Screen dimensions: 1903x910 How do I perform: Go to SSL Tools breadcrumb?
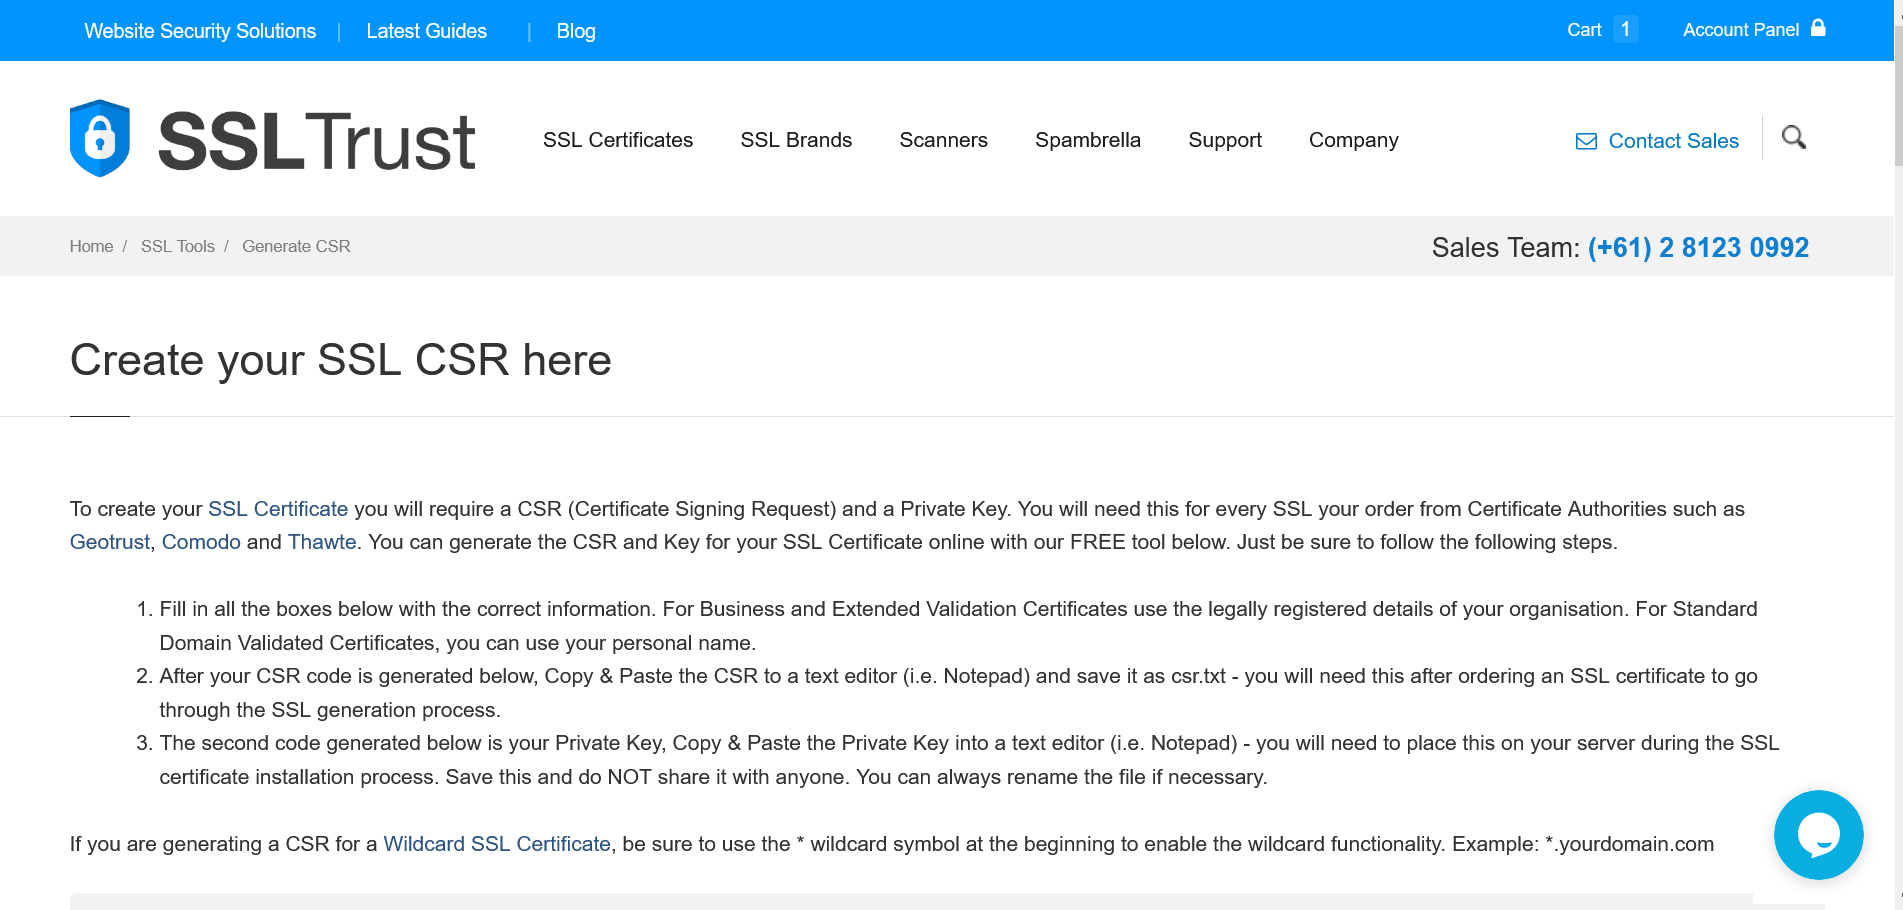(x=177, y=246)
